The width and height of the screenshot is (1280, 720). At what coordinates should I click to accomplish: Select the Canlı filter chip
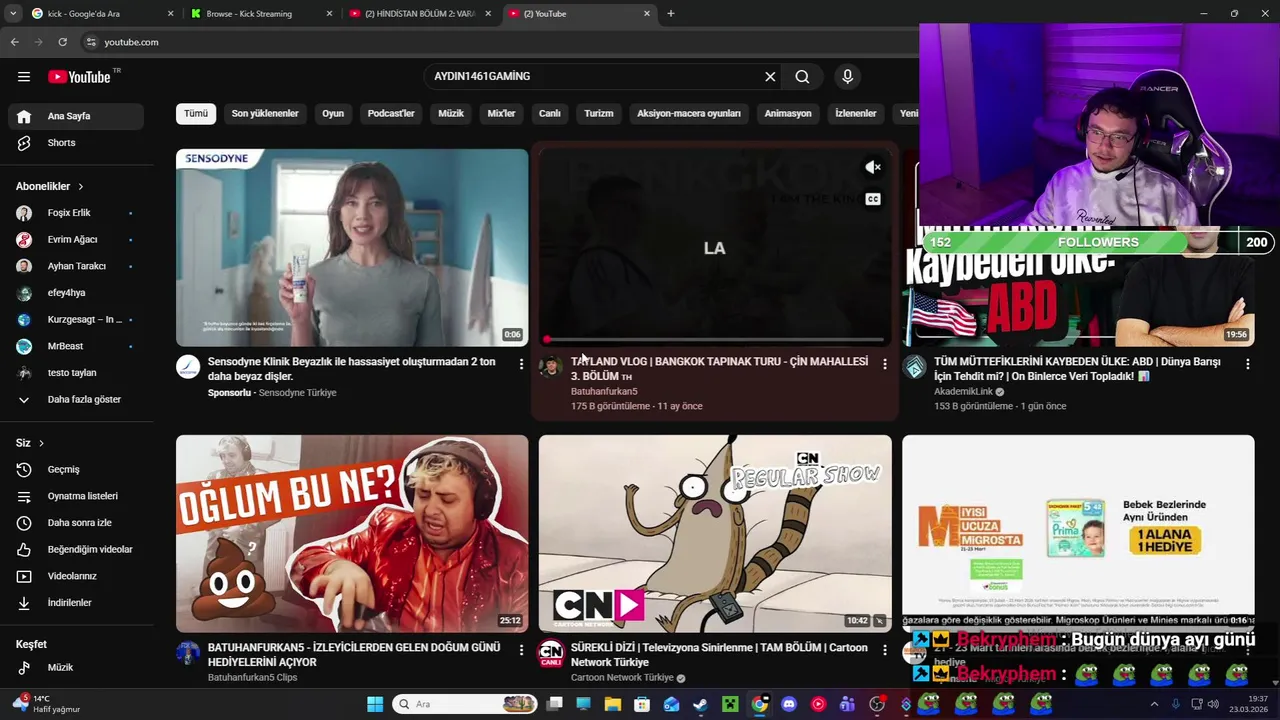[550, 114]
